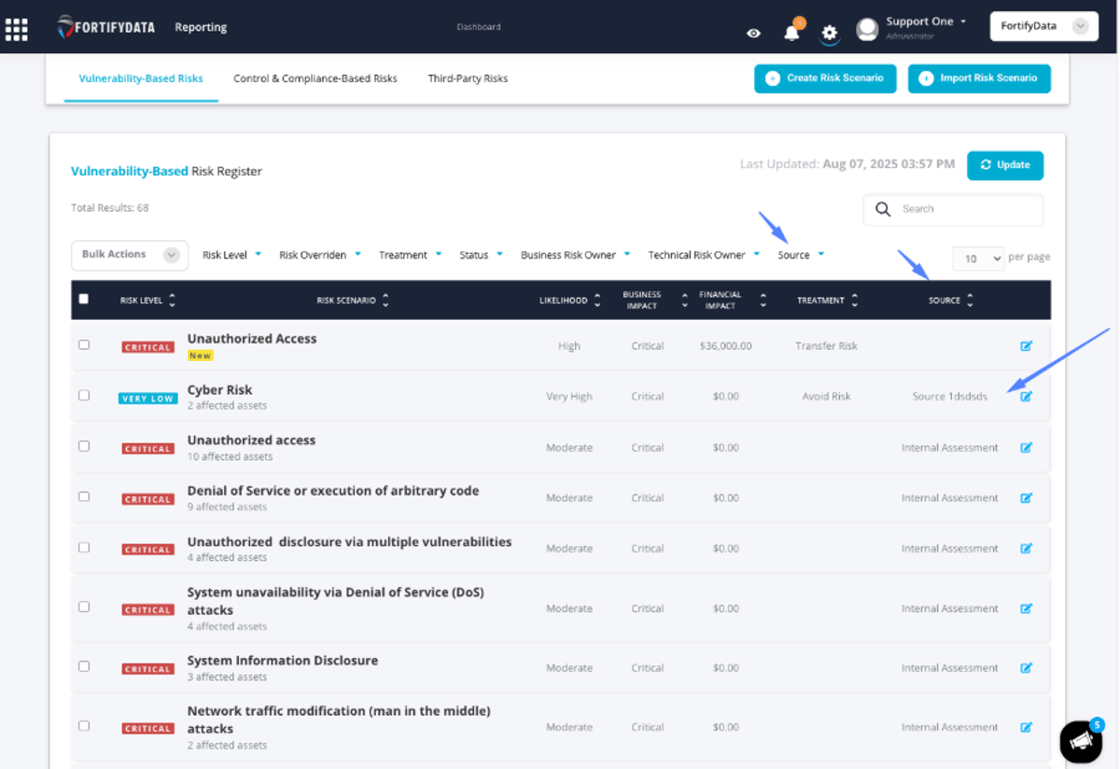Click the FortifyData logo

(103, 27)
